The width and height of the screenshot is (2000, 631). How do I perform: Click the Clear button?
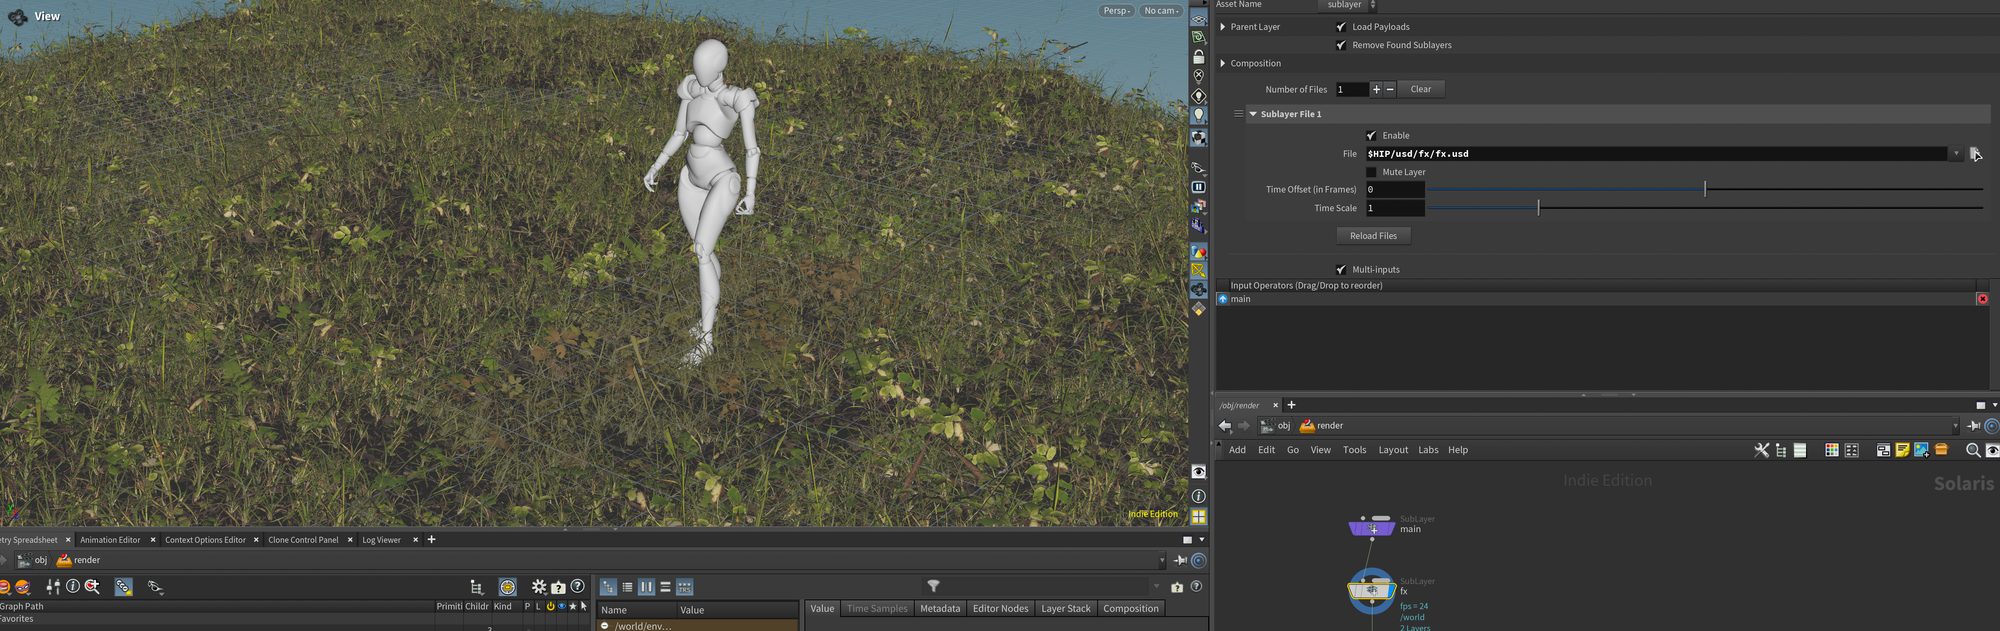coord(1420,89)
